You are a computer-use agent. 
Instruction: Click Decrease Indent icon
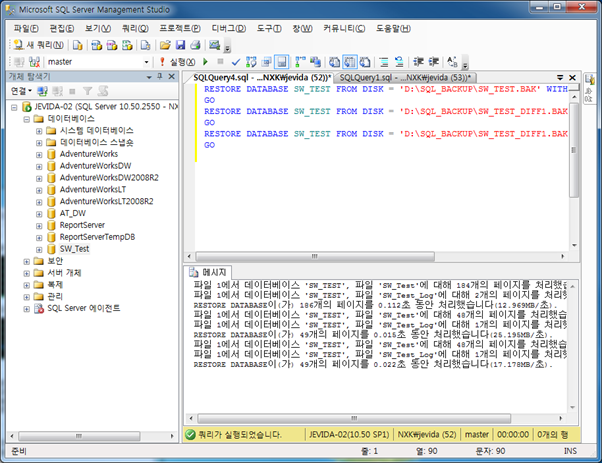click(418, 62)
